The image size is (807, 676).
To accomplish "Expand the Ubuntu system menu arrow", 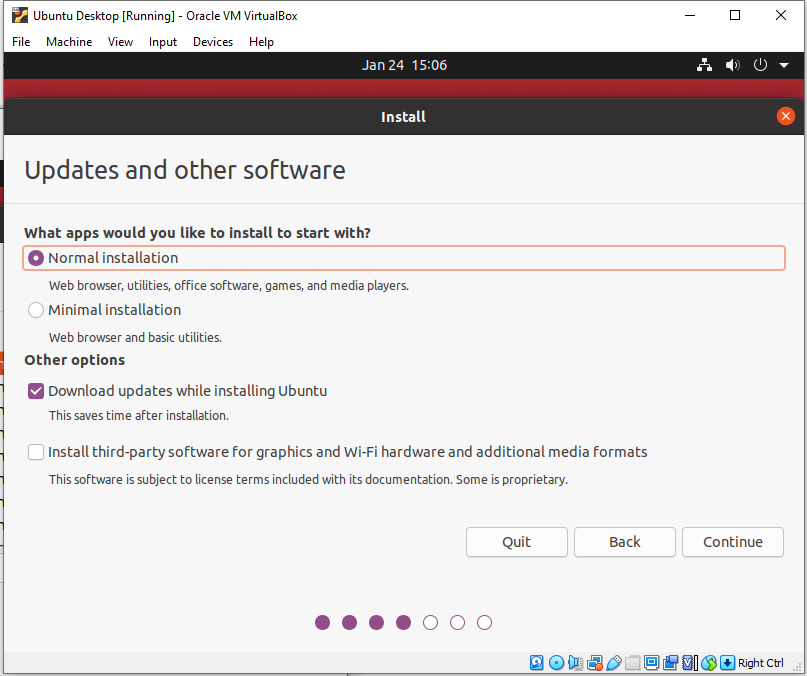I will tap(784, 65).
